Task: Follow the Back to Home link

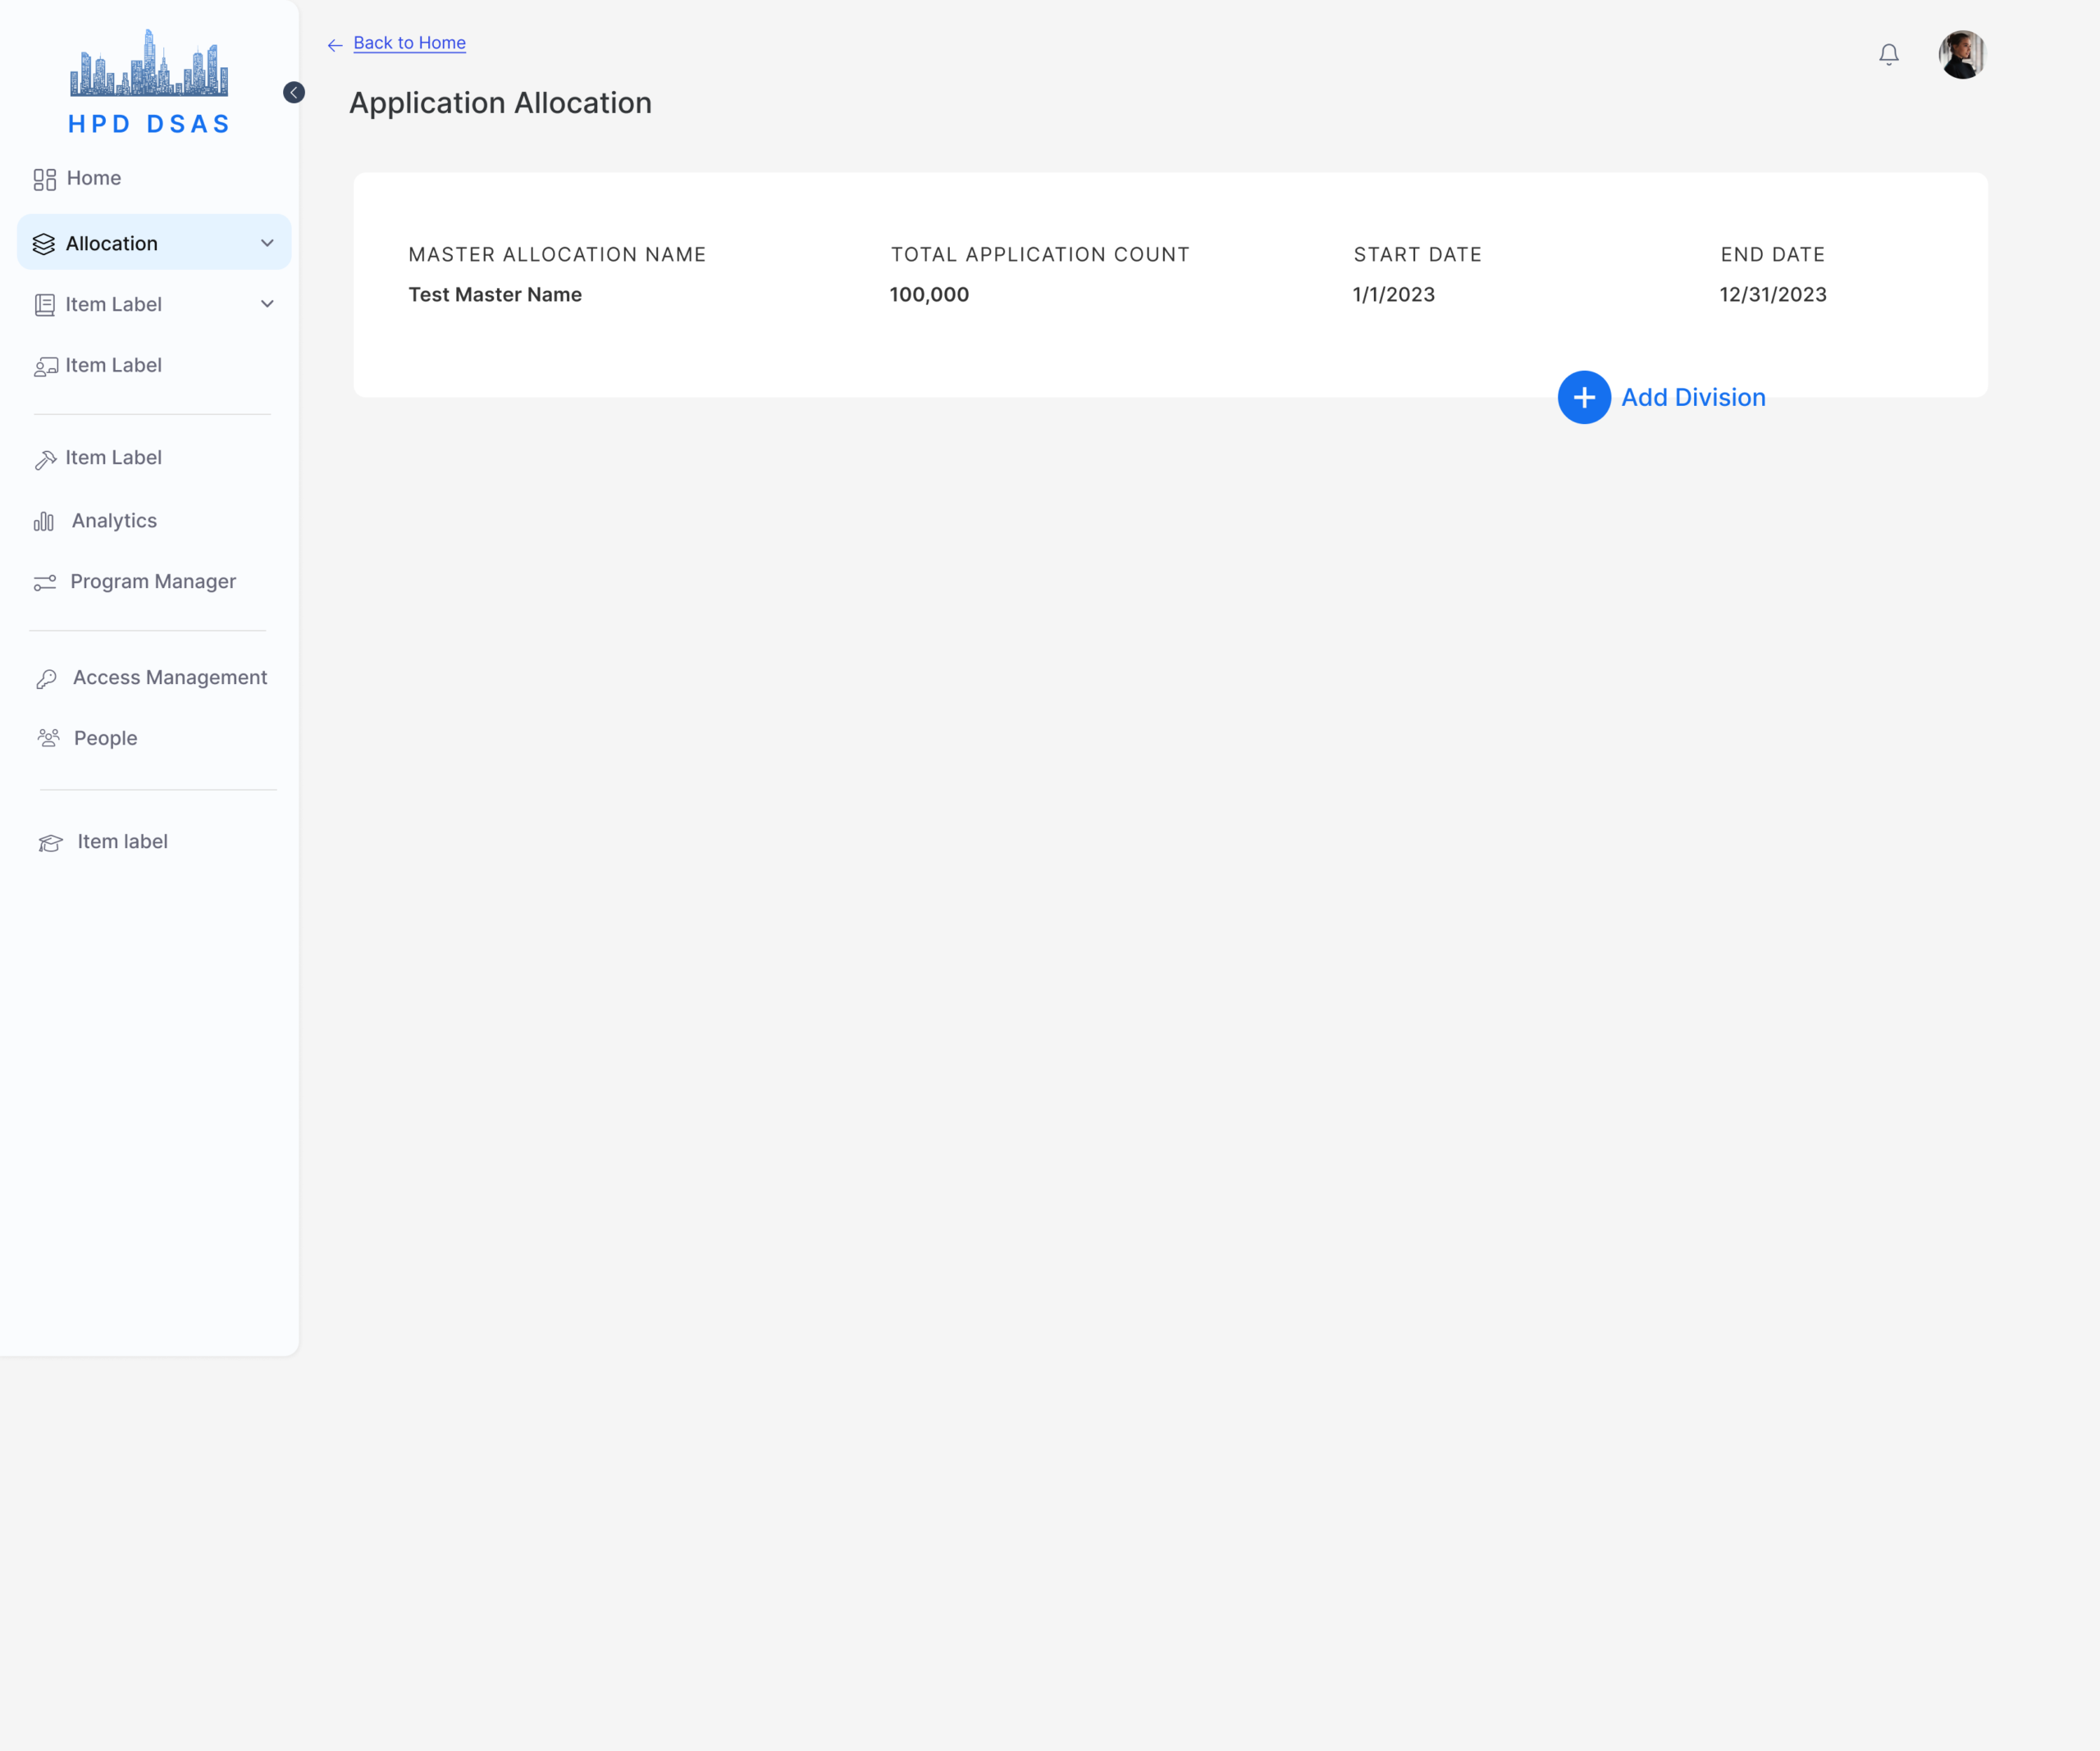Action: click(409, 43)
